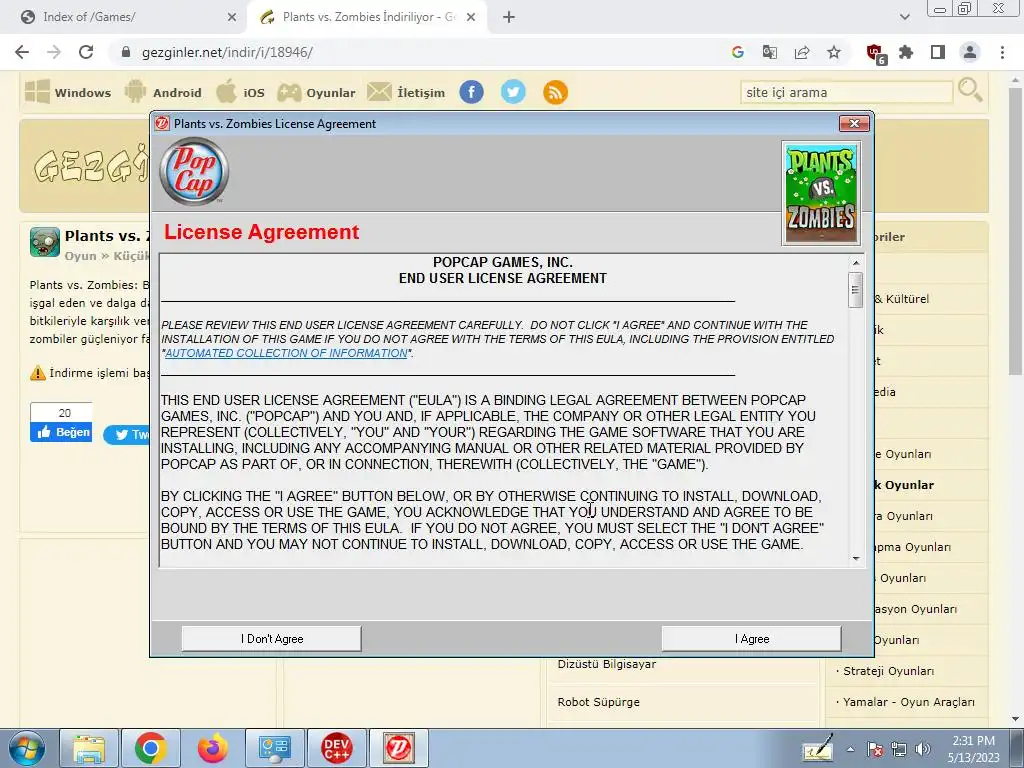Open Yamalar - Oyun Araçları link

pyautogui.click(x=908, y=702)
